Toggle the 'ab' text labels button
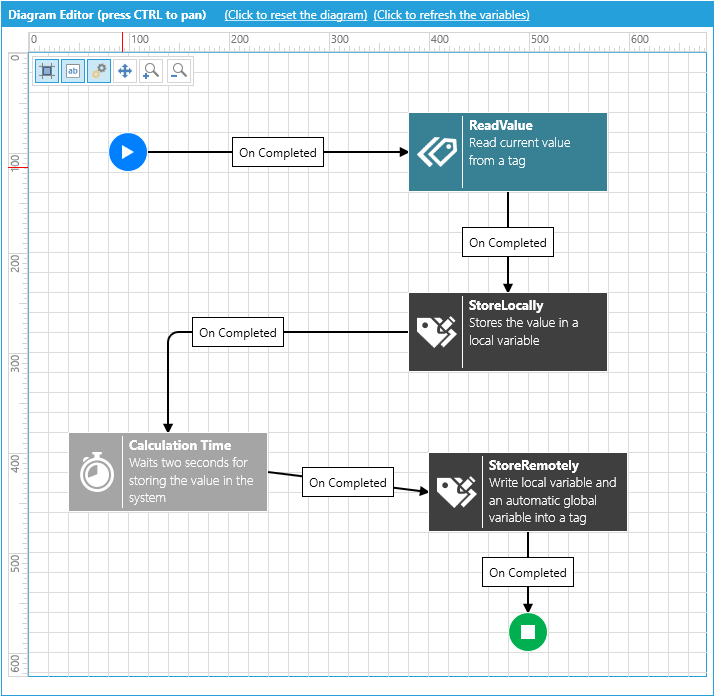The image size is (715, 697). pyautogui.click(x=73, y=71)
